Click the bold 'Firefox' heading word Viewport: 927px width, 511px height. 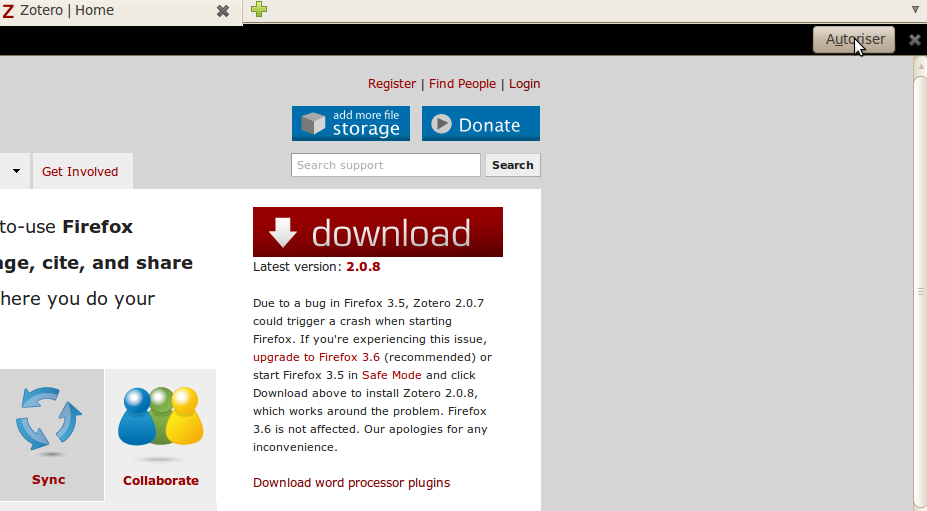98,227
